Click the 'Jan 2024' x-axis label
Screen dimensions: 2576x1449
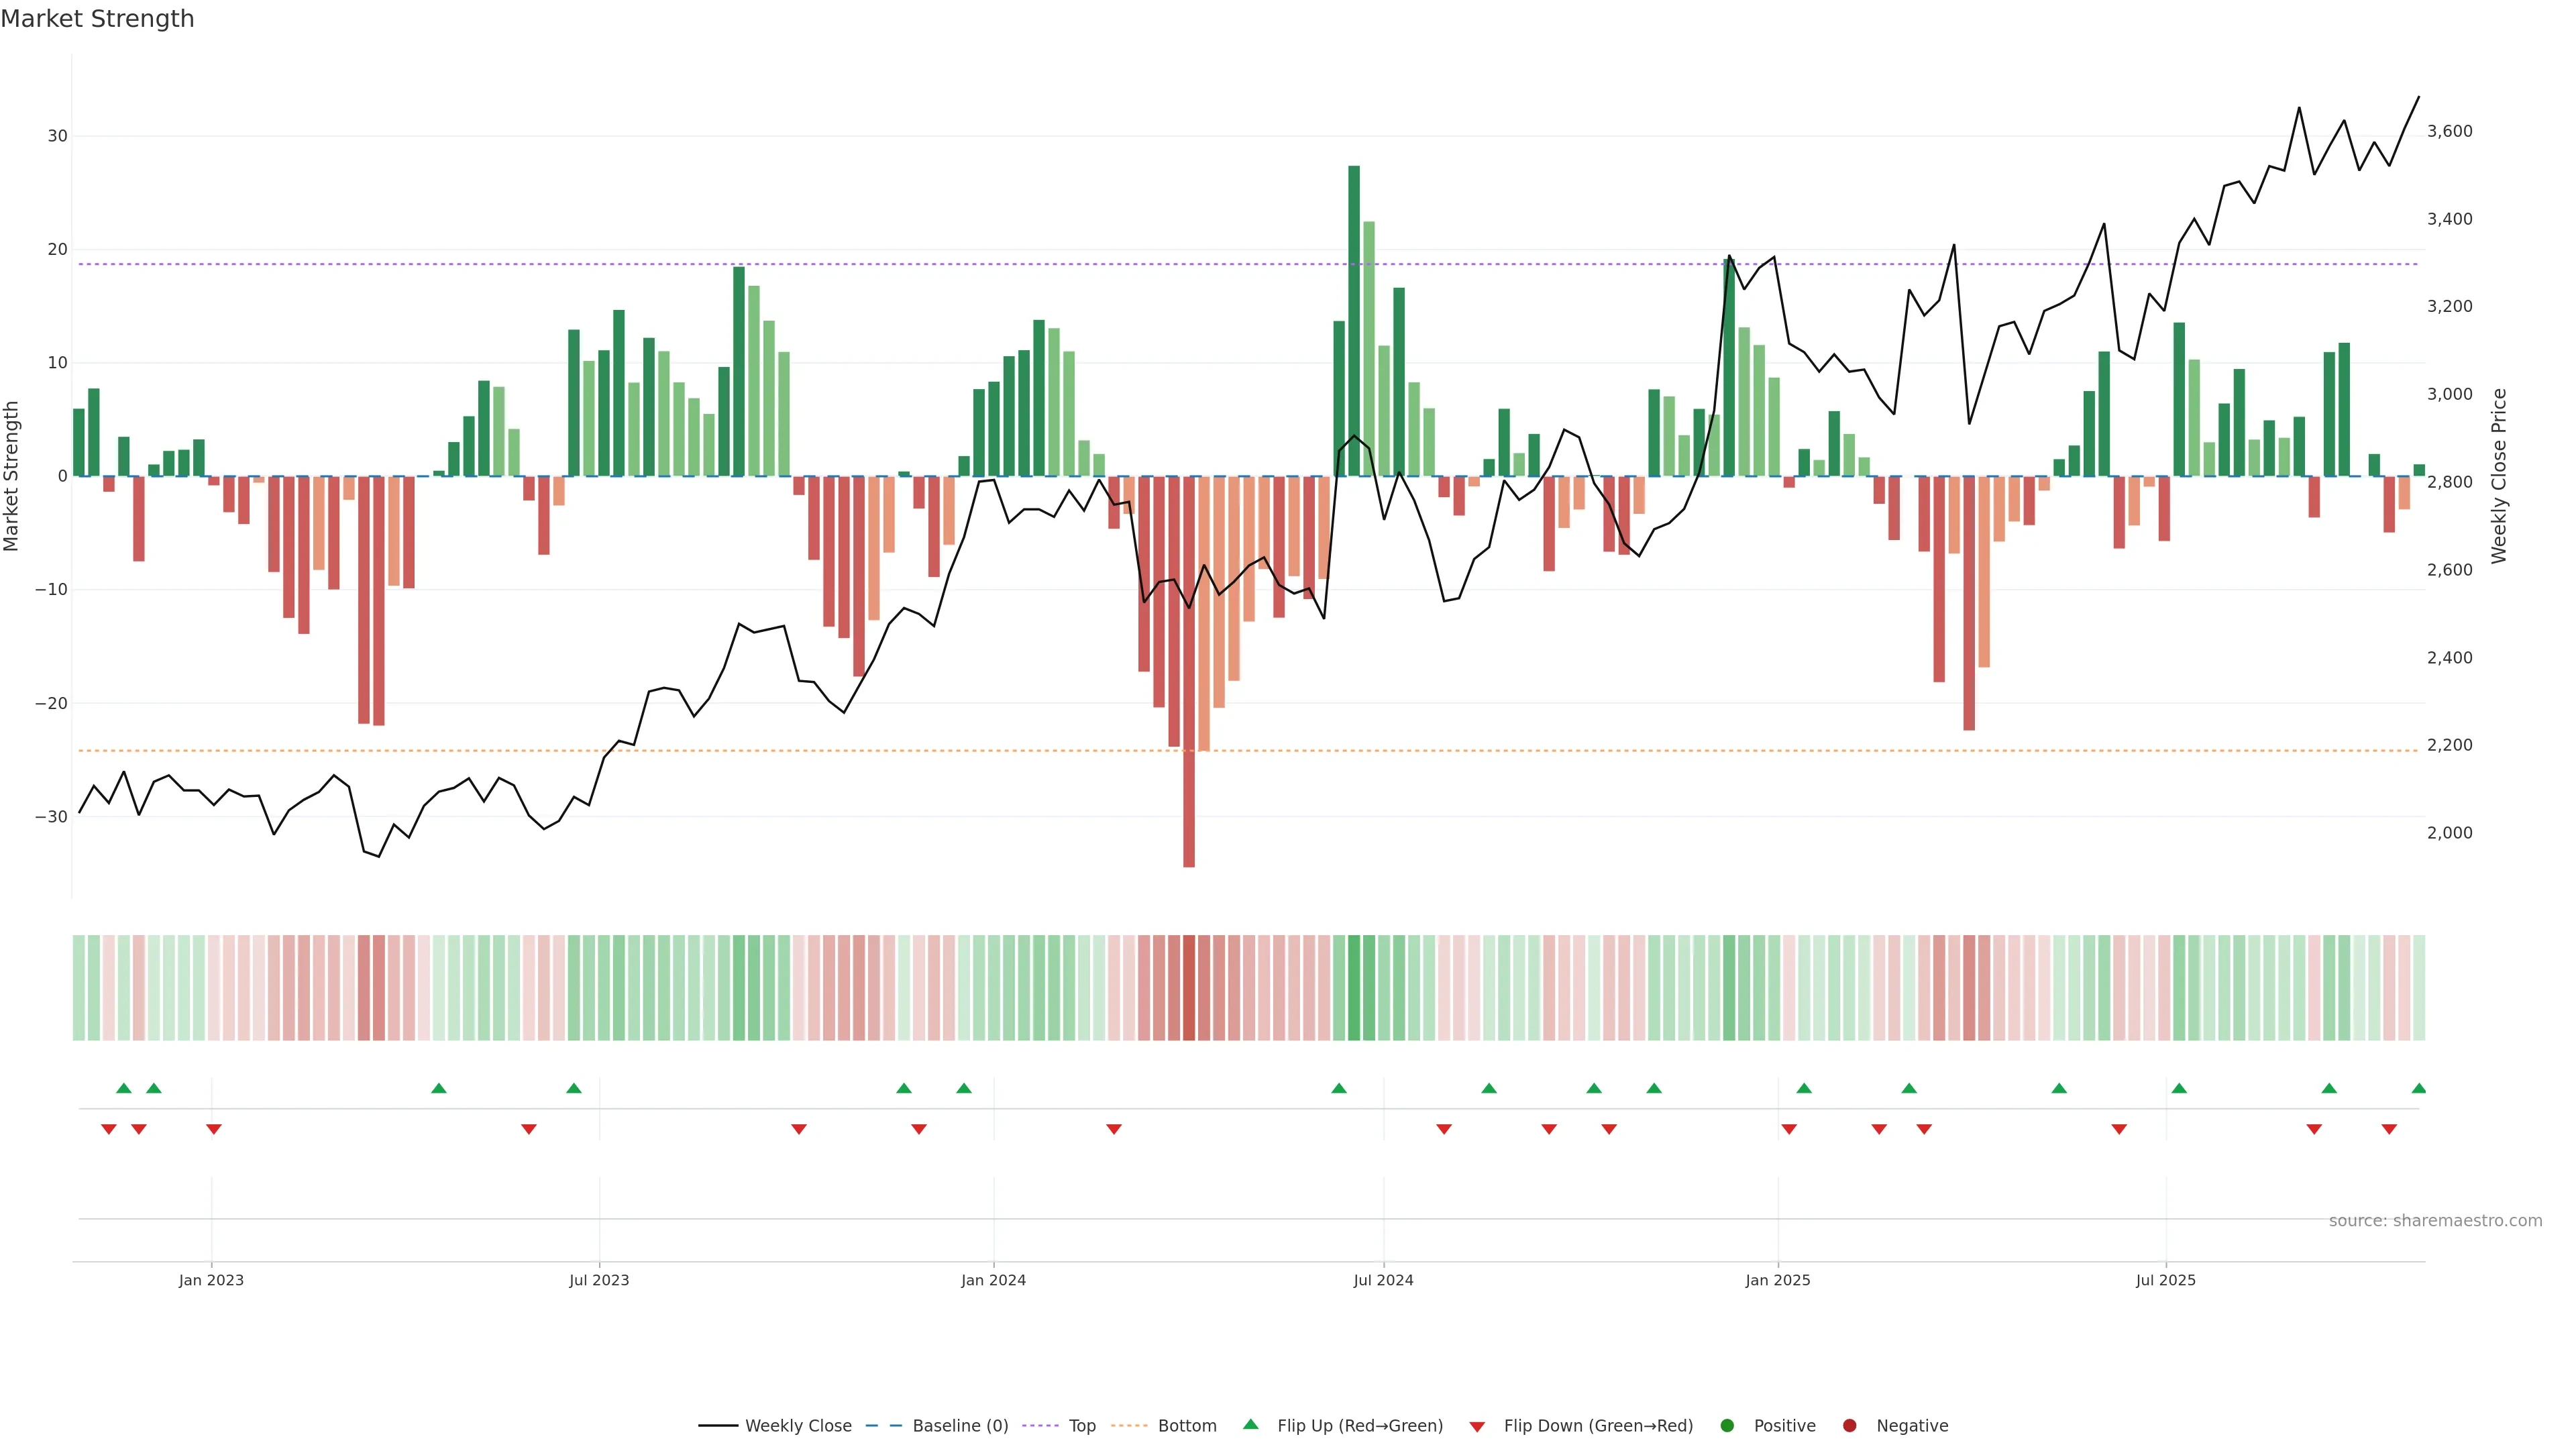[x=993, y=1280]
